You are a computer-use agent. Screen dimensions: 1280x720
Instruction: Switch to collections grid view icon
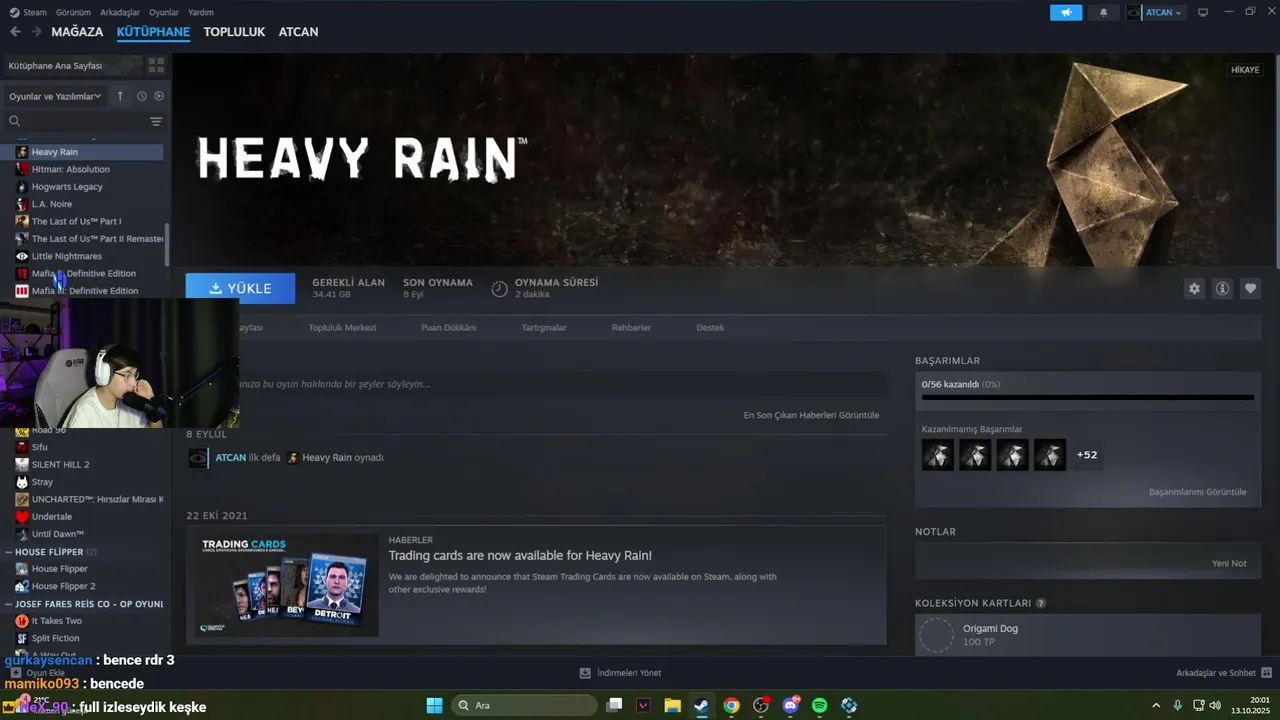point(156,65)
